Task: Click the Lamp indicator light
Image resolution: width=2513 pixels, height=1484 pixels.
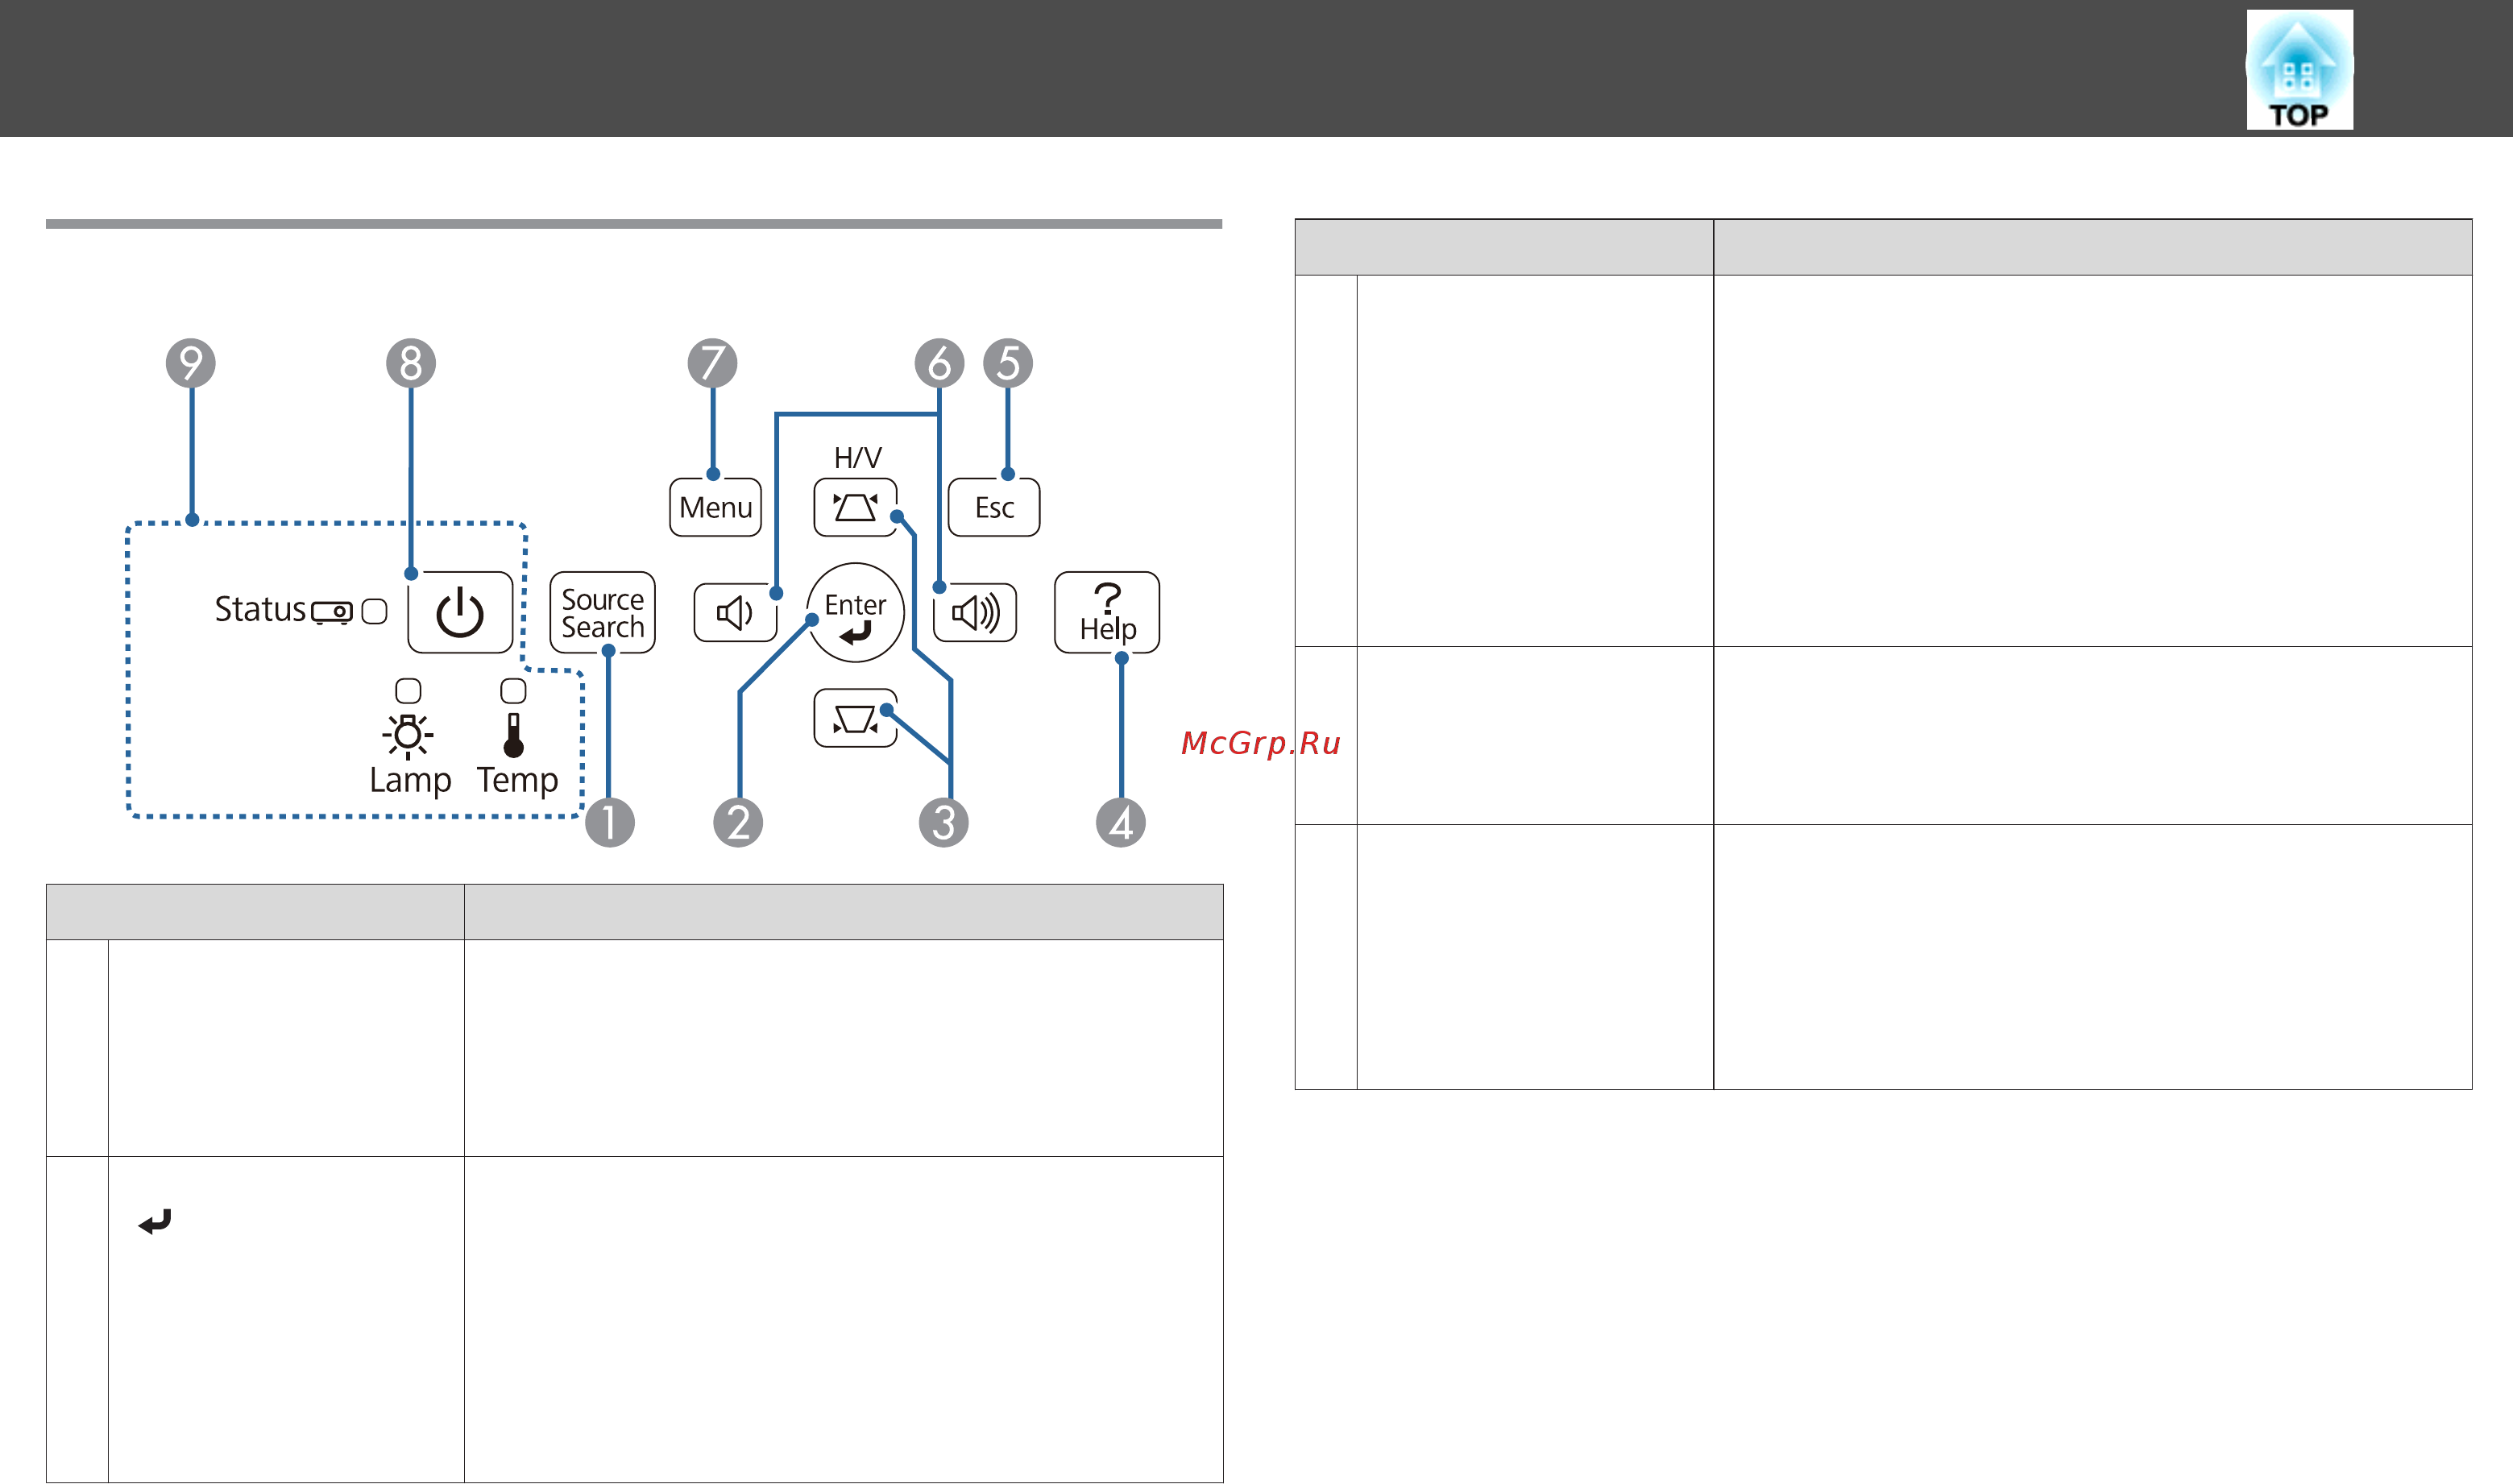Action: point(408,690)
